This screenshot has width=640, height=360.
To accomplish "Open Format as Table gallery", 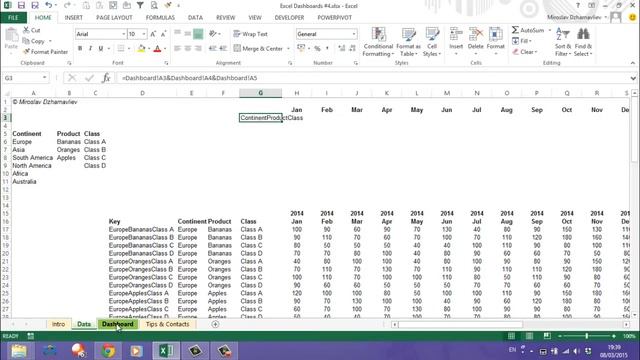I will click(408, 42).
